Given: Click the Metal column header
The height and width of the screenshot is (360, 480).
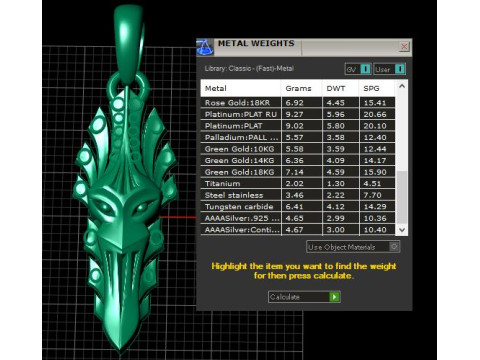Looking at the screenshot, I should [241, 88].
